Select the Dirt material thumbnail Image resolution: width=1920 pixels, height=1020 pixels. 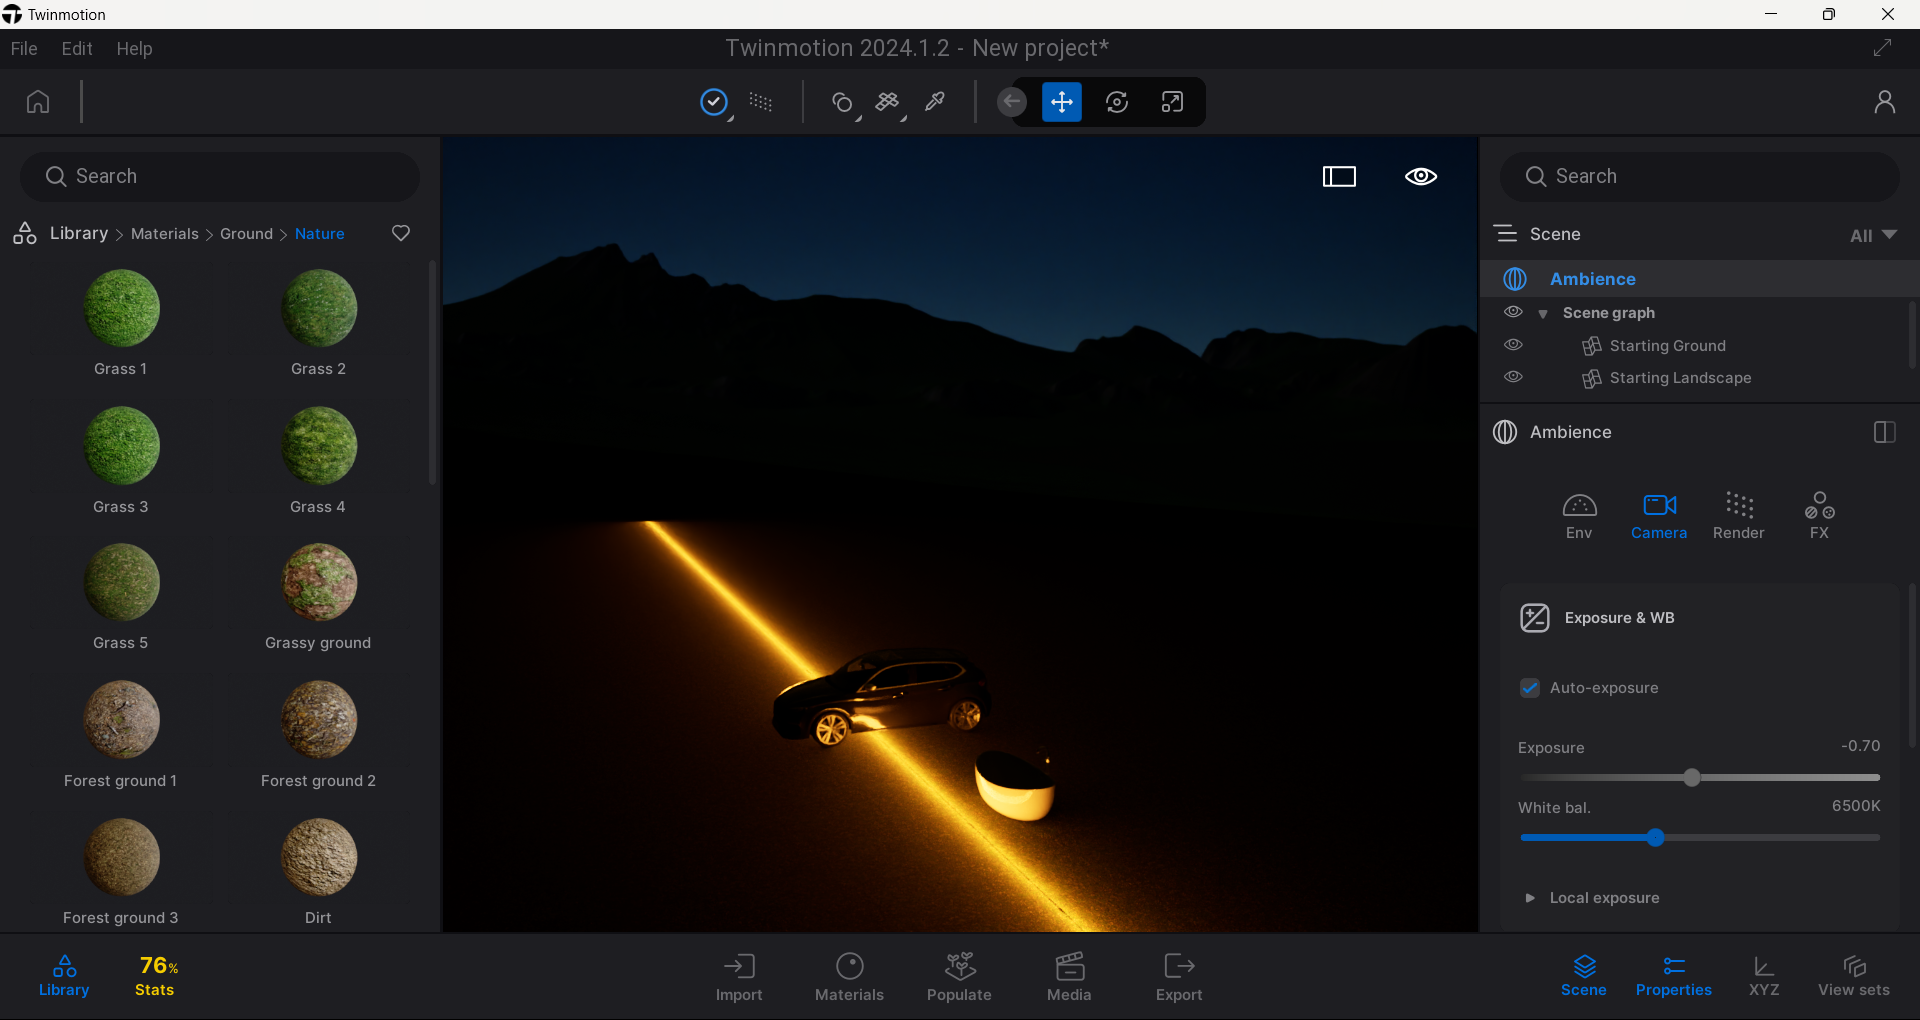tap(319, 857)
